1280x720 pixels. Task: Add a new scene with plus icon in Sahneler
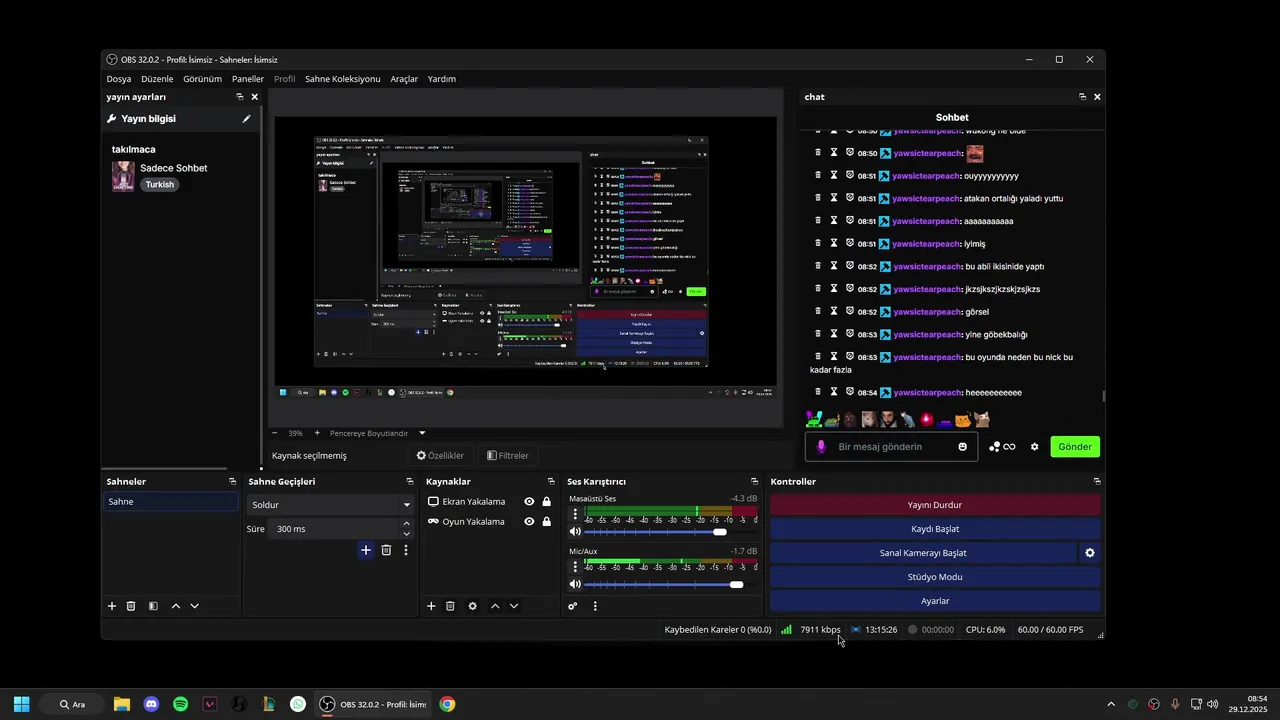pos(112,606)
